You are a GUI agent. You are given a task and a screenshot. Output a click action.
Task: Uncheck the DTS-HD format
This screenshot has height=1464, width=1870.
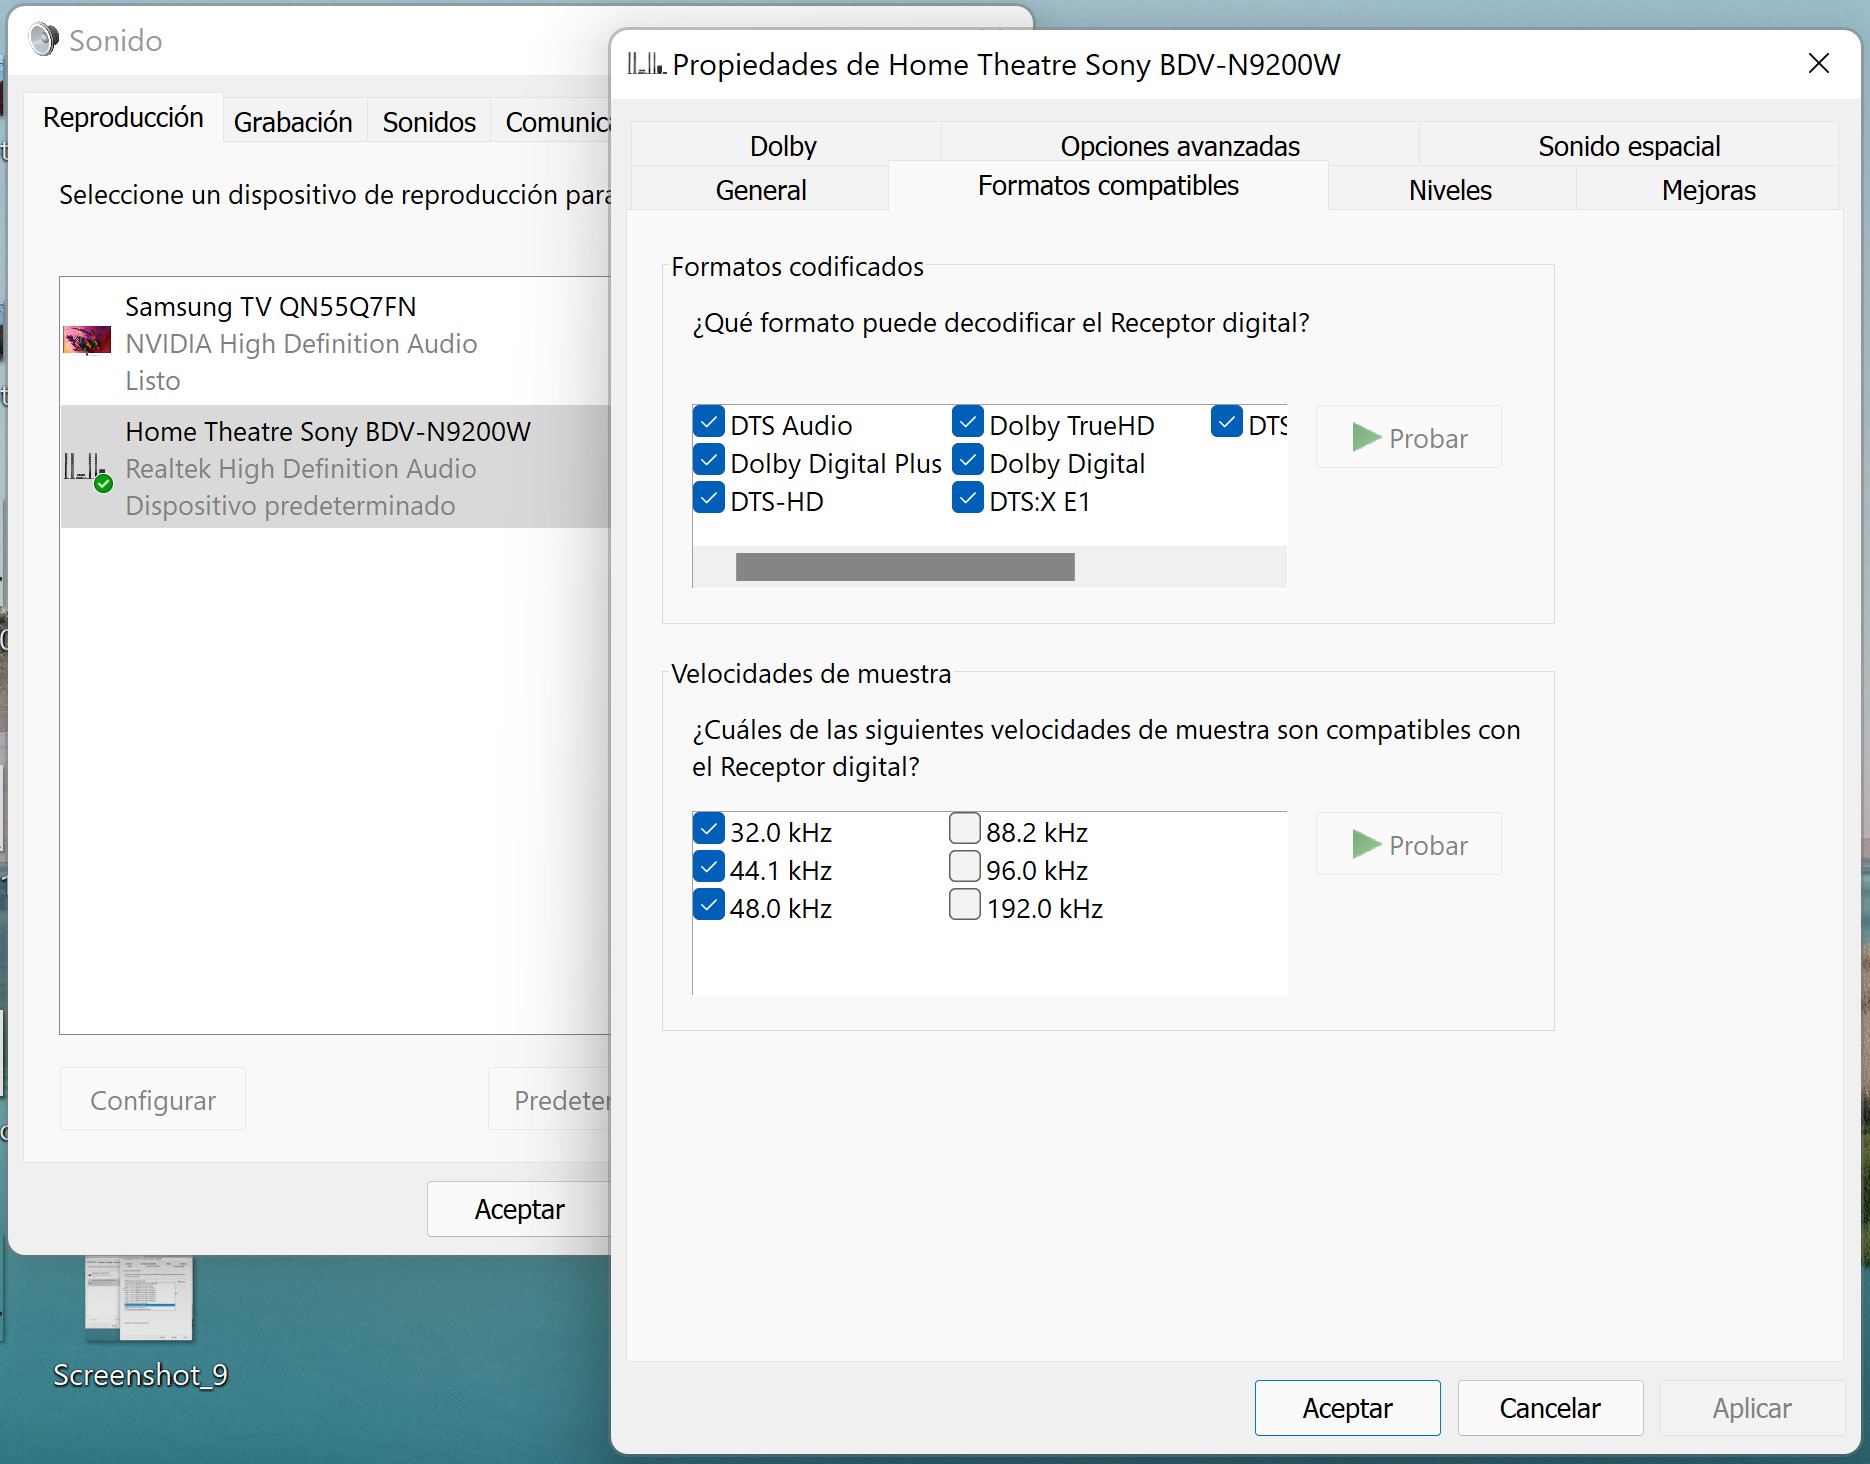click(x=709, y=498)
